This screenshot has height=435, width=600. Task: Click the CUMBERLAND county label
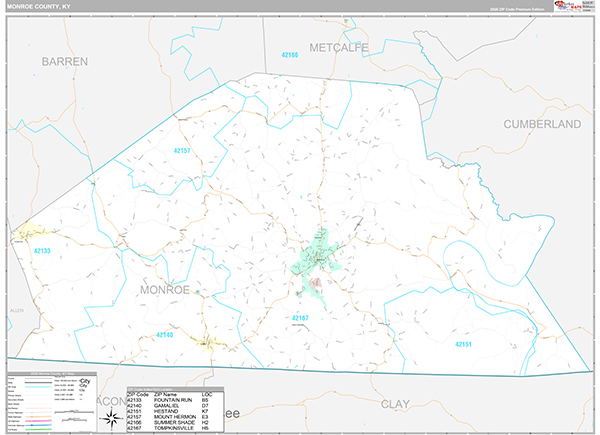coord(542,124)
